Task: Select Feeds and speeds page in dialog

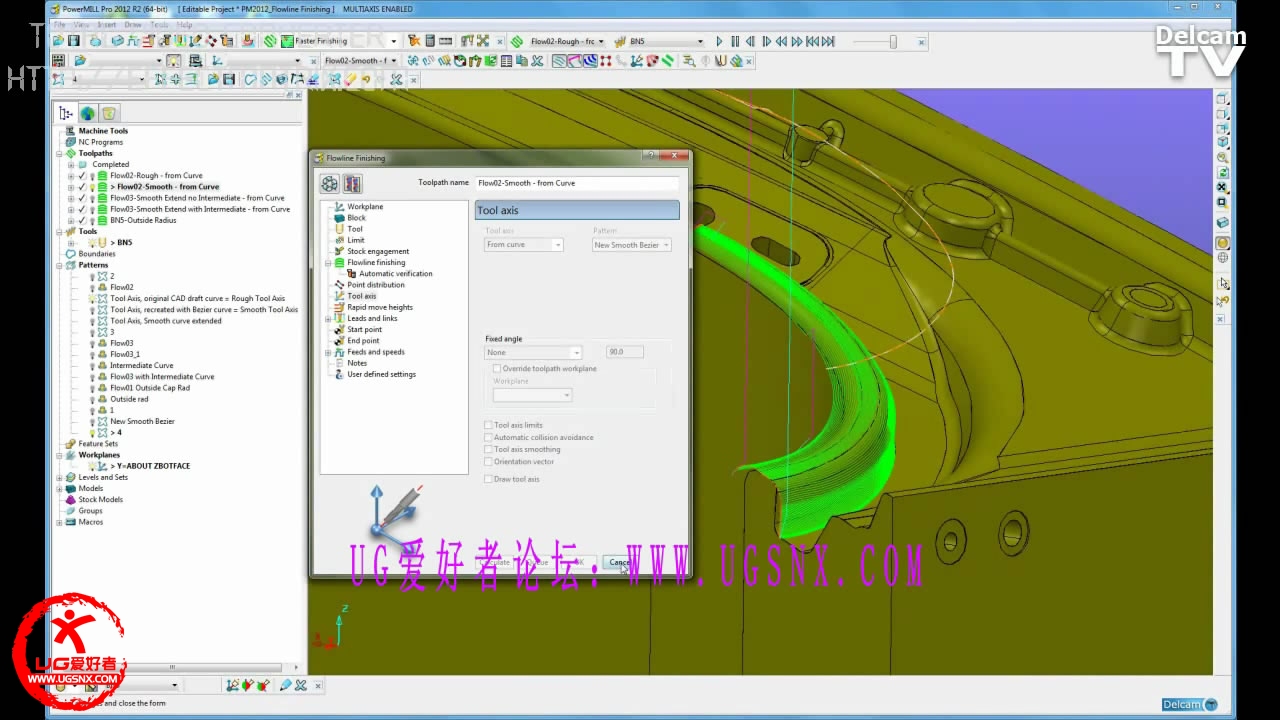Action: pos(376,352)
